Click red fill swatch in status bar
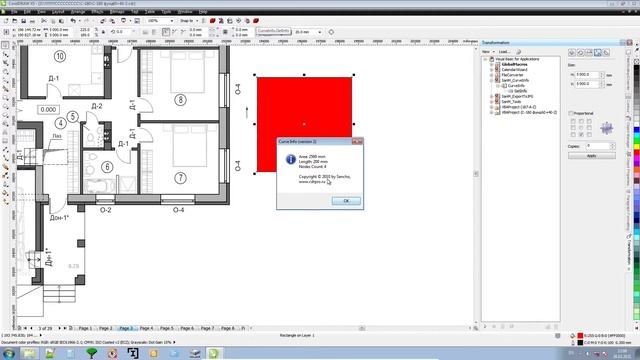 [x=580, y=336]
